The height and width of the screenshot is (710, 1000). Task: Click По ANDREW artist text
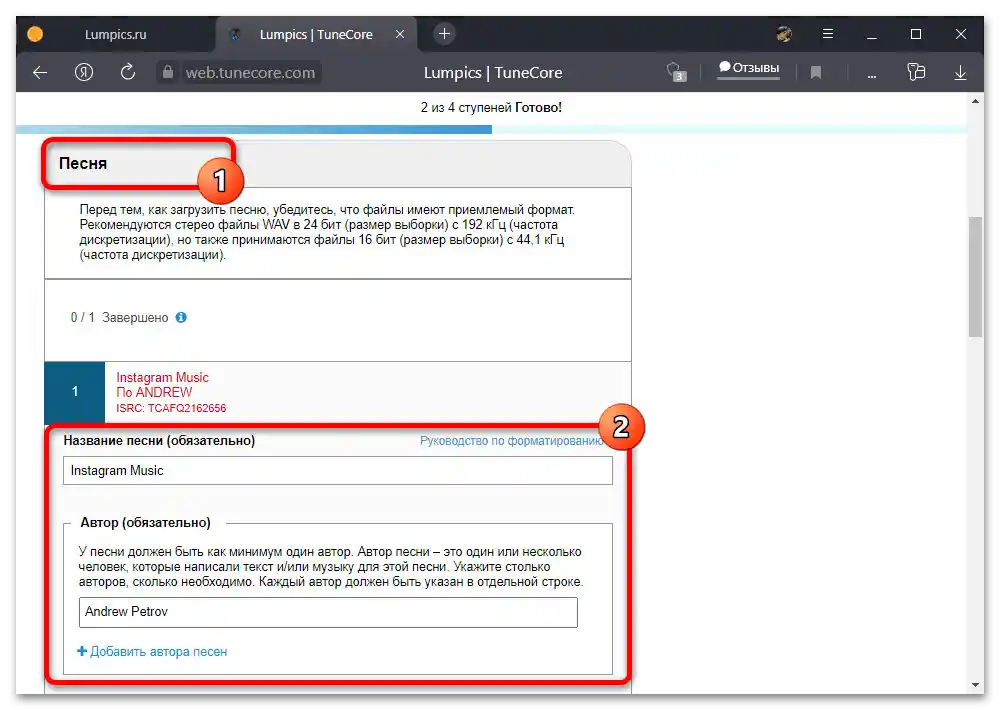[x=154, y=392]
